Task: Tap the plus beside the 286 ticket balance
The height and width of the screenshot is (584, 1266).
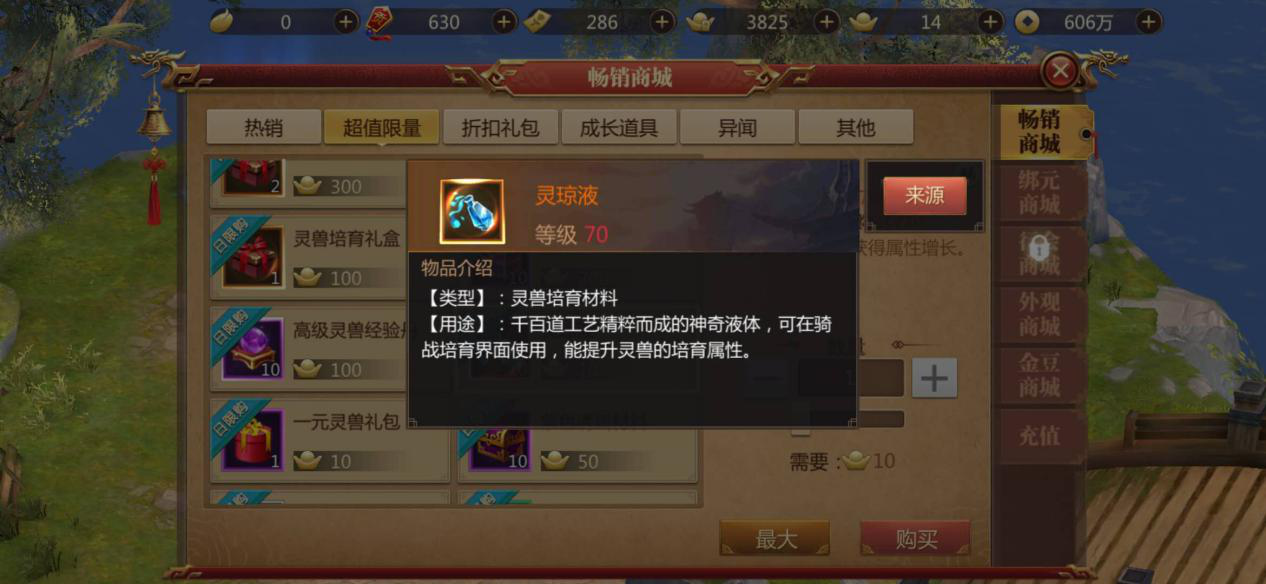Action: point(663,22)
